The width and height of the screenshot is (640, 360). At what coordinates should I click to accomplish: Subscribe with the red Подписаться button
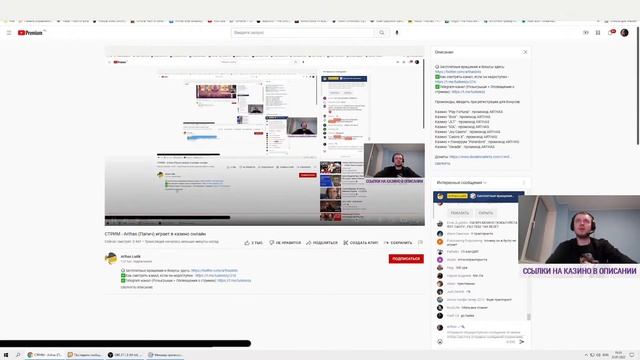[x=406, y=259]
